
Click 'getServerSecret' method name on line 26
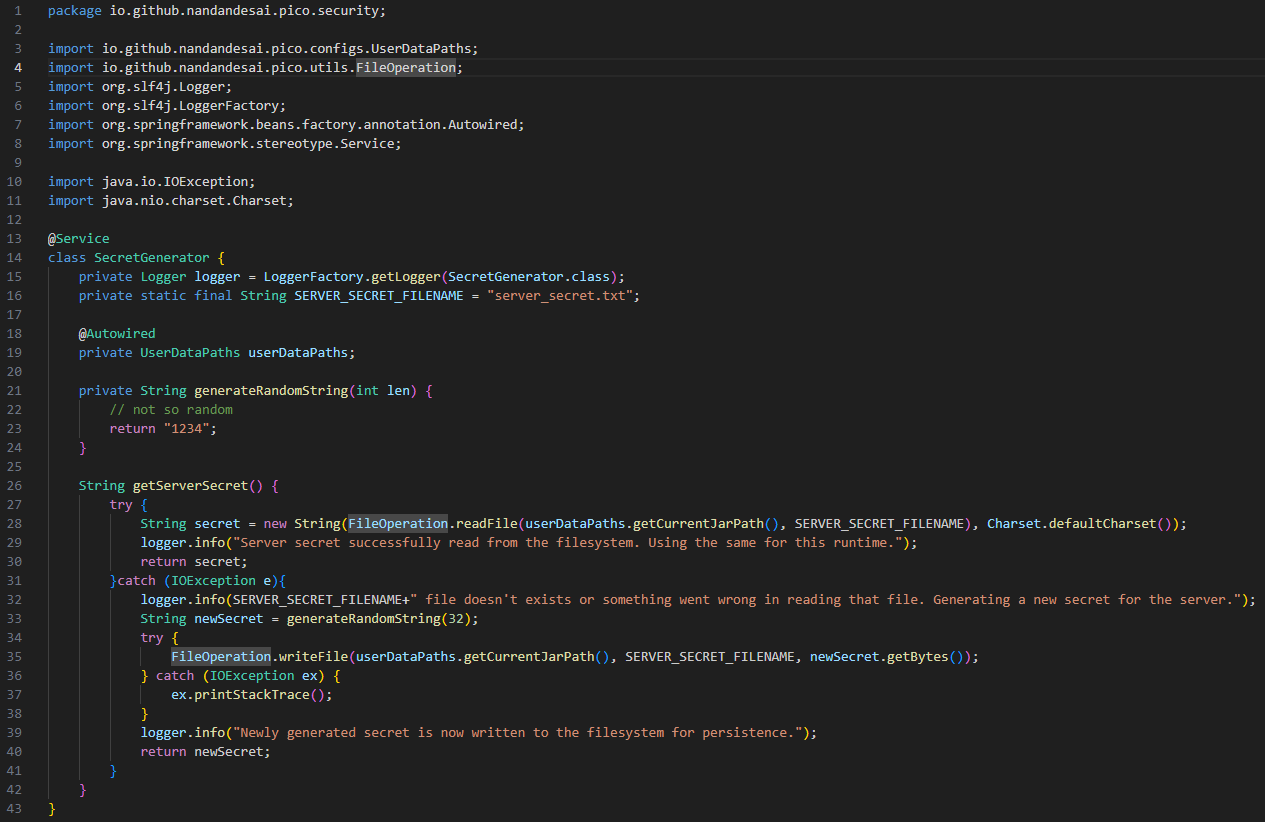(x=190, y=486)
